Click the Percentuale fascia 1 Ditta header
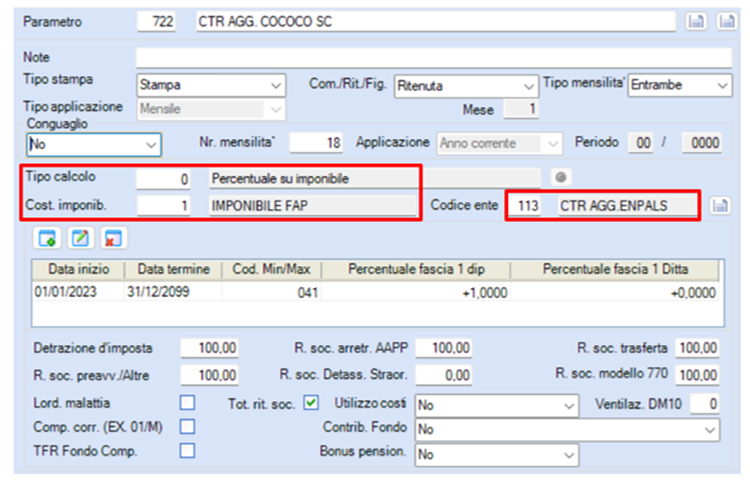 [x=615, y=269]
